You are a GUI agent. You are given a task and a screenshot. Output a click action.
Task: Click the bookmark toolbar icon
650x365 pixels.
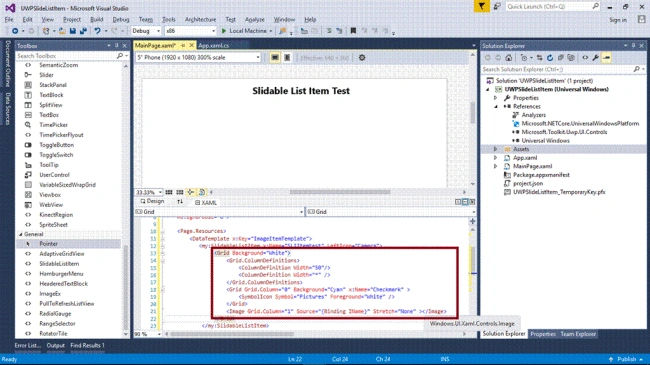tap(353, 31)
